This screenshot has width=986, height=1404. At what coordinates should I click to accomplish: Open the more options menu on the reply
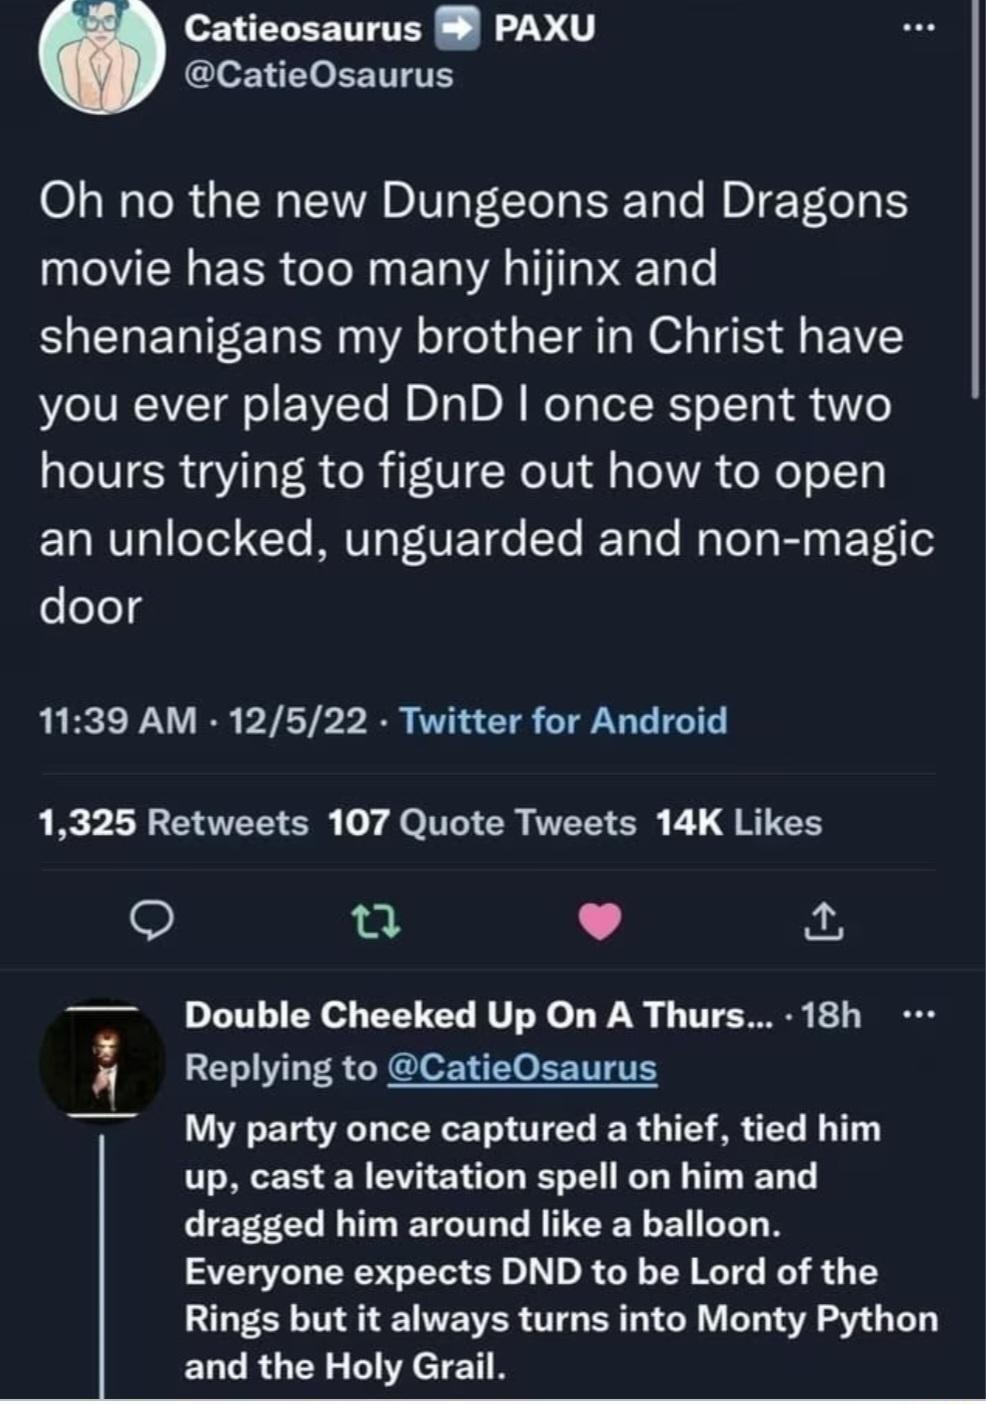pos(921,1014)
